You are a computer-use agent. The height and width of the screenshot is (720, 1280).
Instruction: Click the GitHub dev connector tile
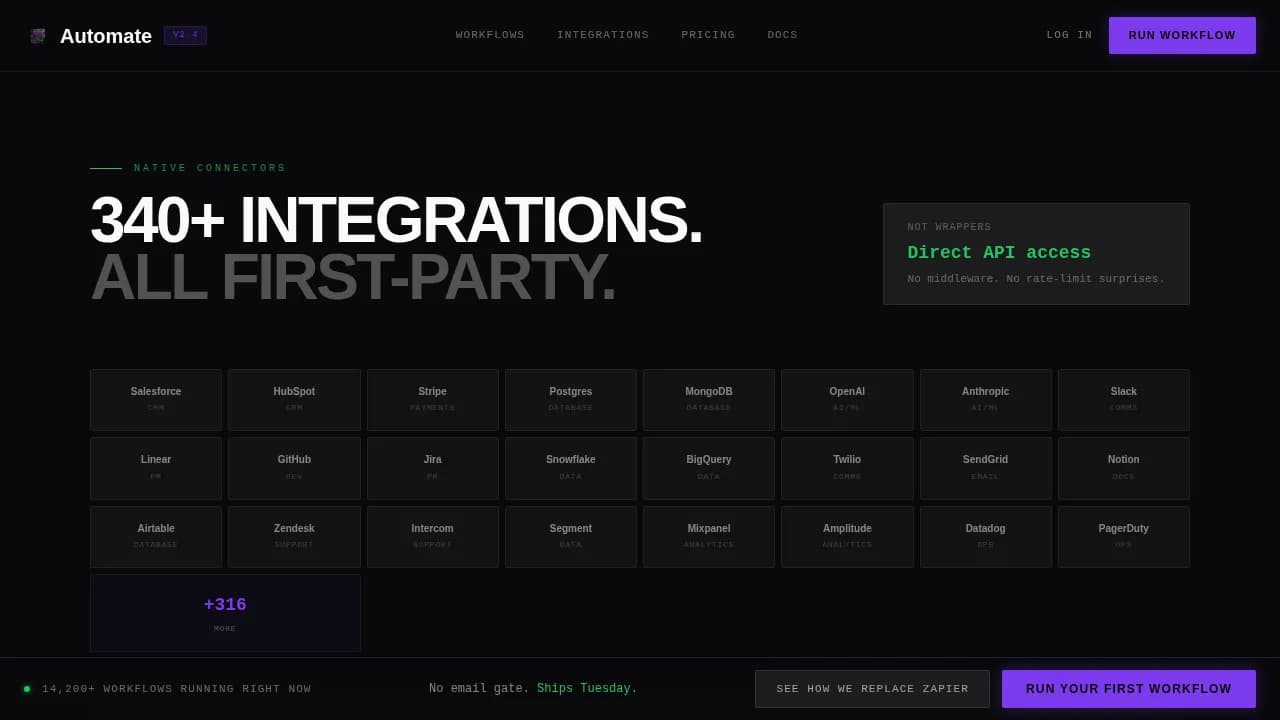point(294,467)
